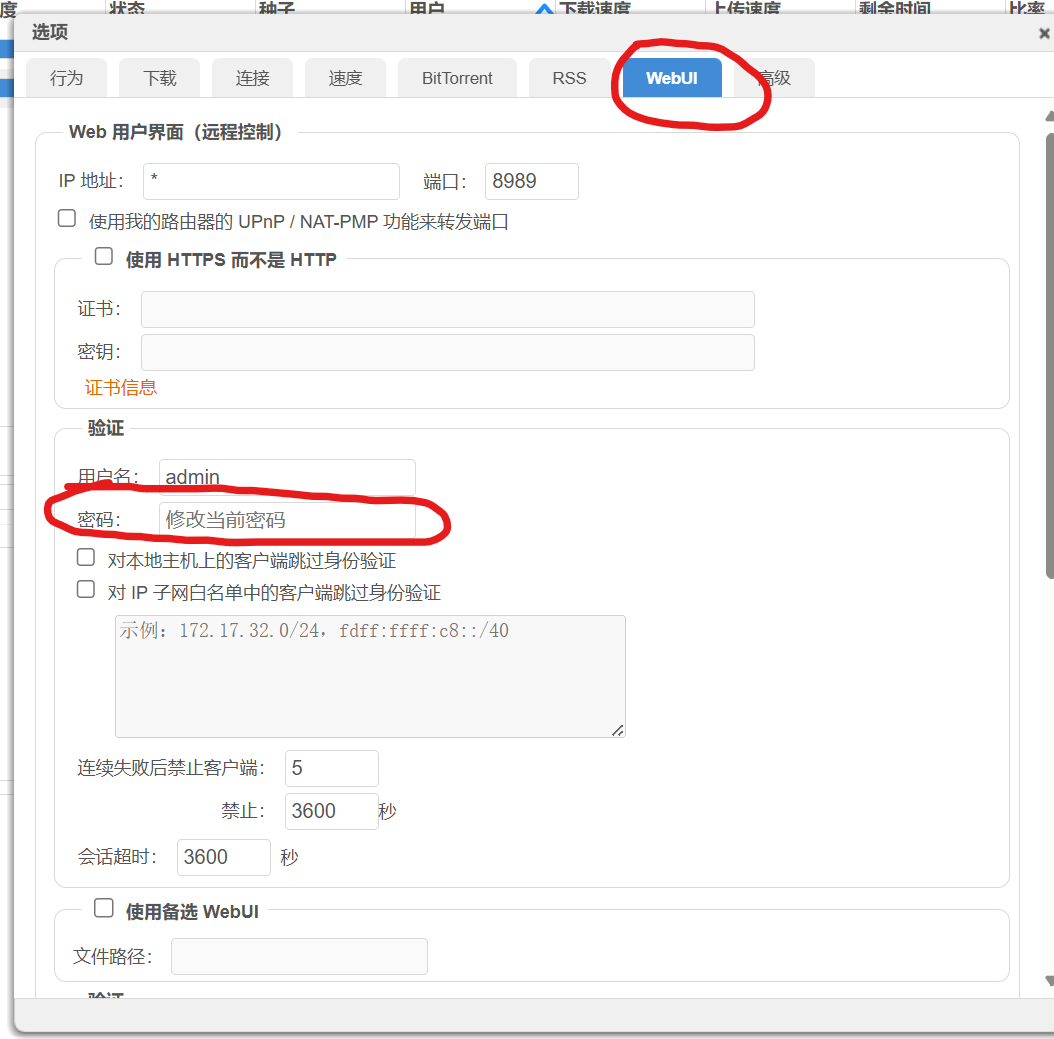Viewport: 1054px width, 1039px height.
Task: Go to the BitTorrent tab
Action: [x=457, y=78]
